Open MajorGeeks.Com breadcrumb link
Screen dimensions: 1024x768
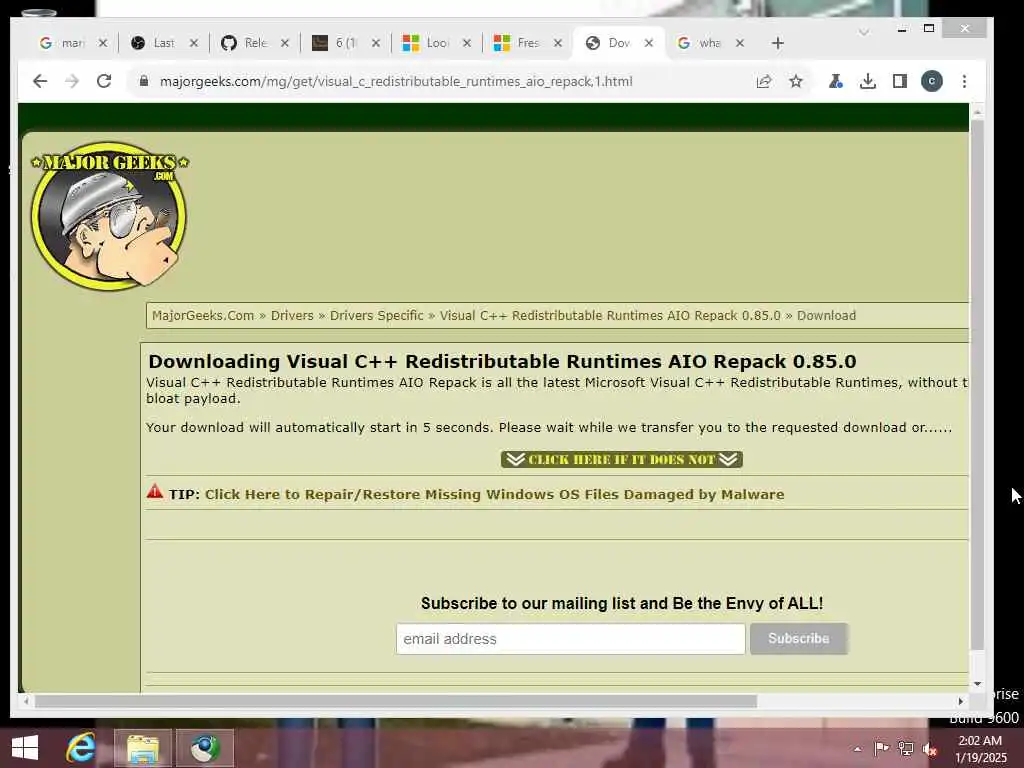point(202,315)
